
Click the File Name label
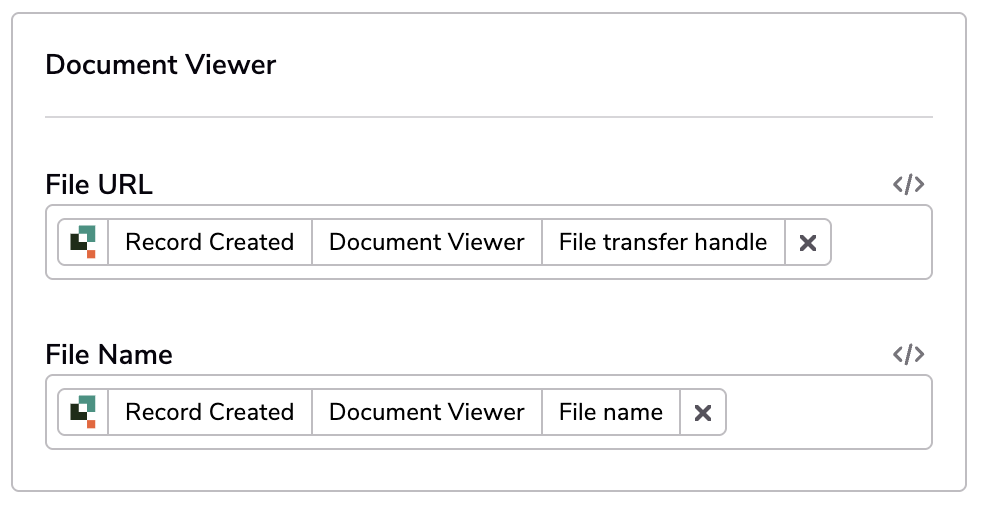point(109,355)
